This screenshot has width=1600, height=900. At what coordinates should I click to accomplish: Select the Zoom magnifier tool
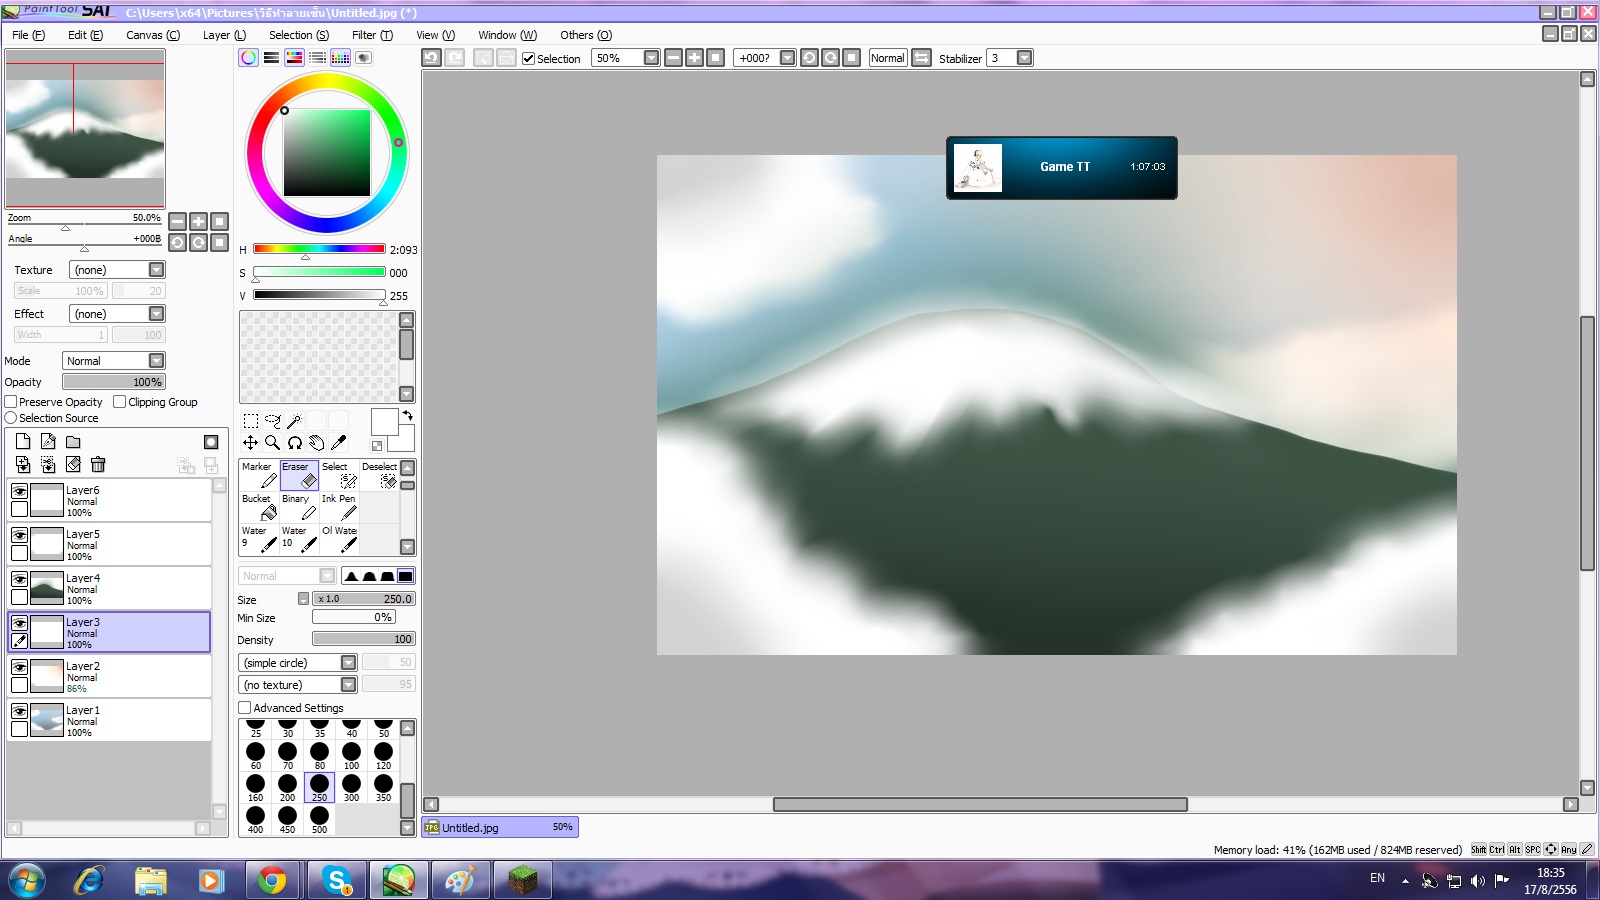coord(272,443)
